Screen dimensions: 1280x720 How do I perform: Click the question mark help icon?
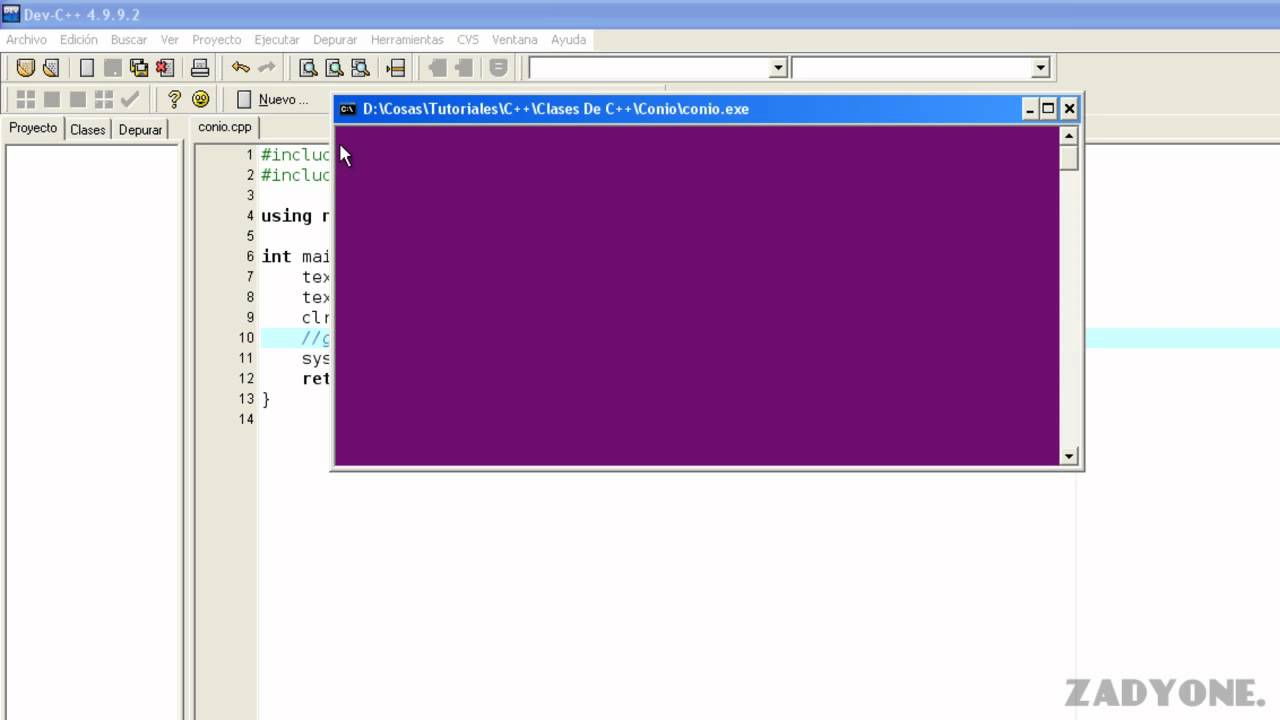click(x=174, y=99)
